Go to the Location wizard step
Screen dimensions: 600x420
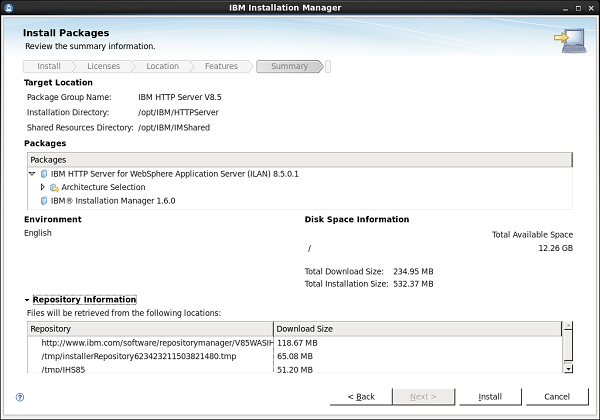162,66
